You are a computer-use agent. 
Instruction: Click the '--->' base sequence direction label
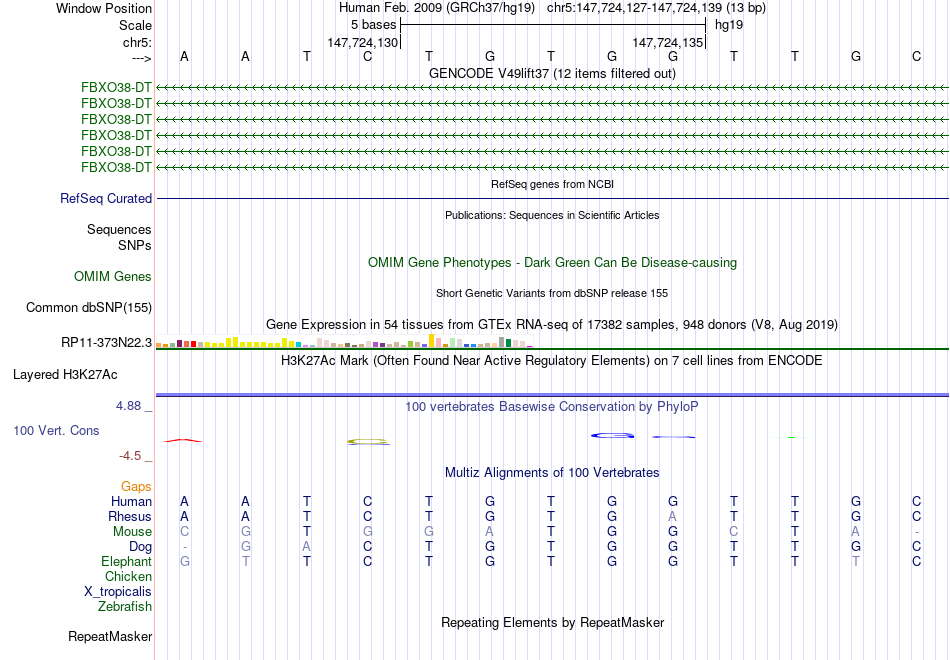point(141,58)
